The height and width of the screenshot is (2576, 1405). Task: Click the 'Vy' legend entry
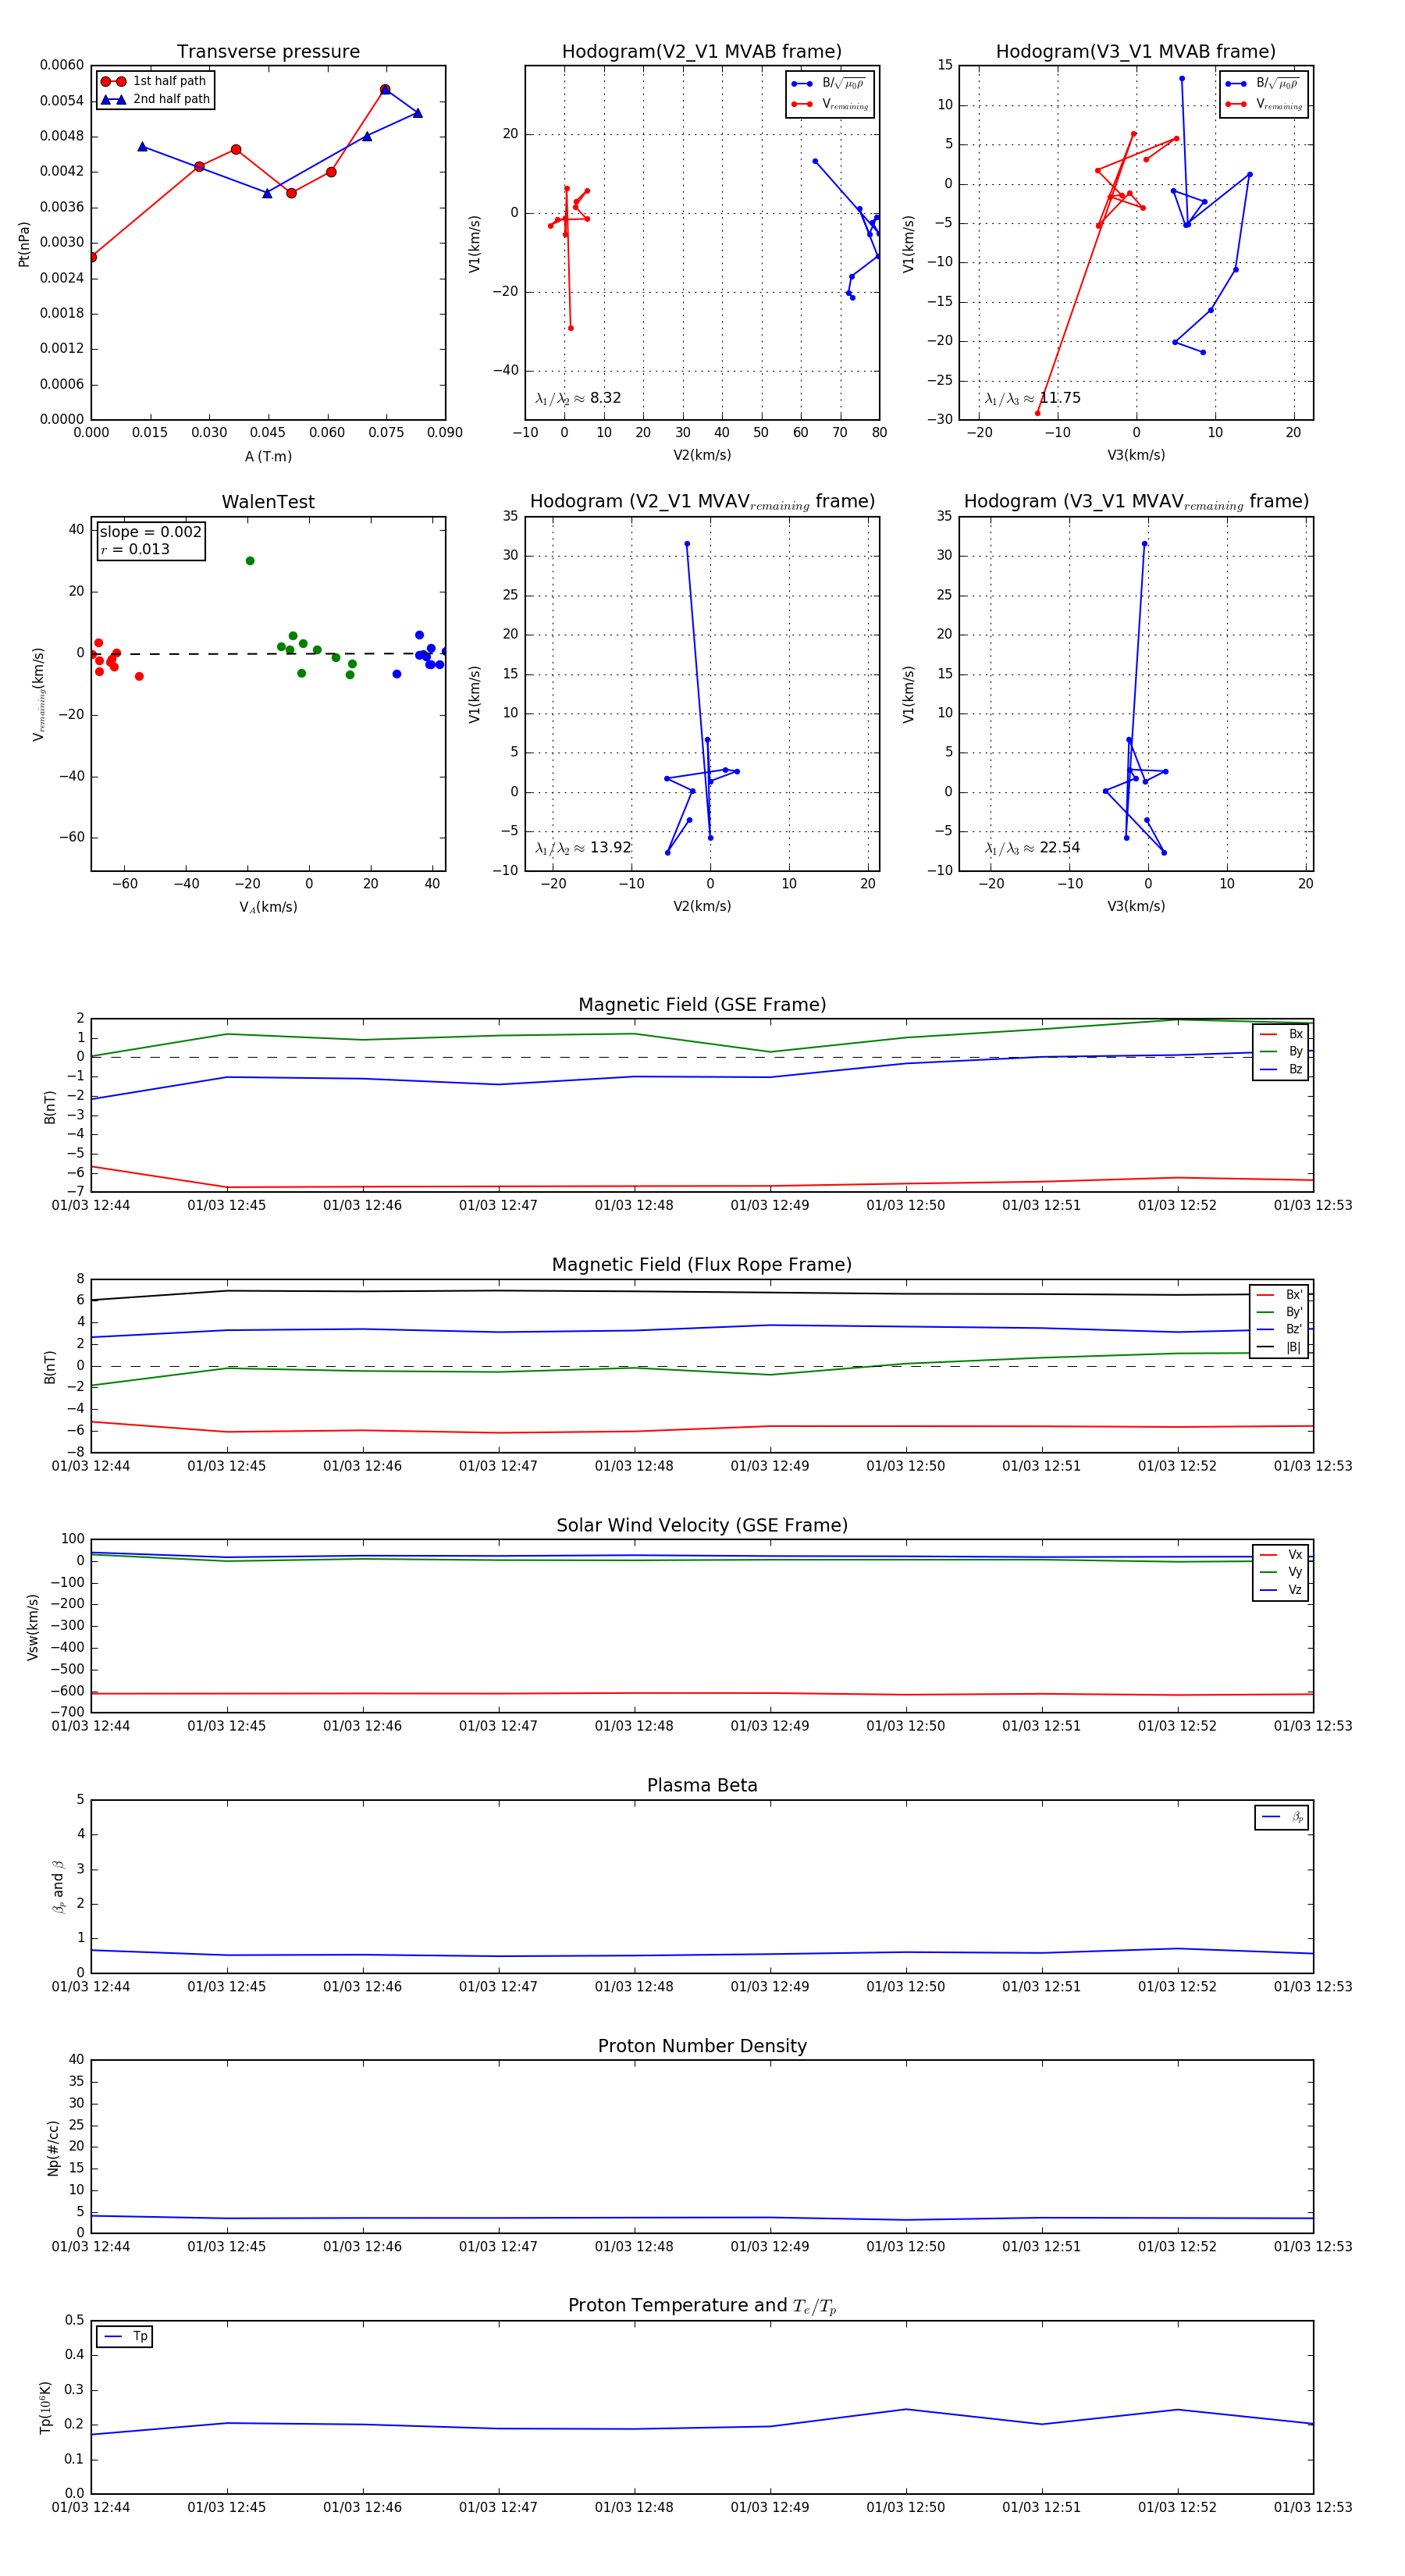(x=1281, y=1572)
